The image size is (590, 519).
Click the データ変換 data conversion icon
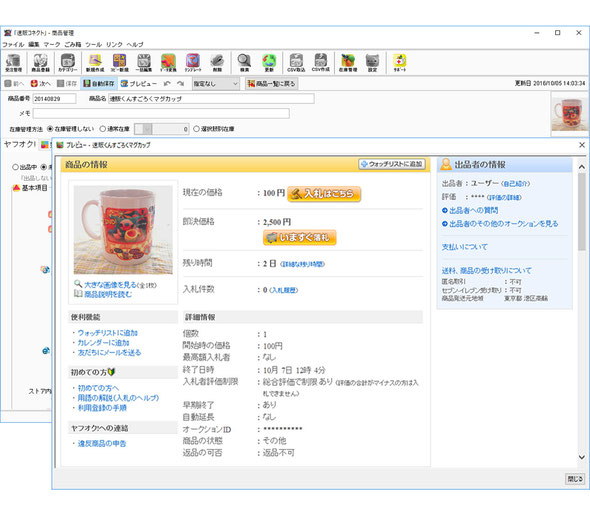click(x=168, y=63)
